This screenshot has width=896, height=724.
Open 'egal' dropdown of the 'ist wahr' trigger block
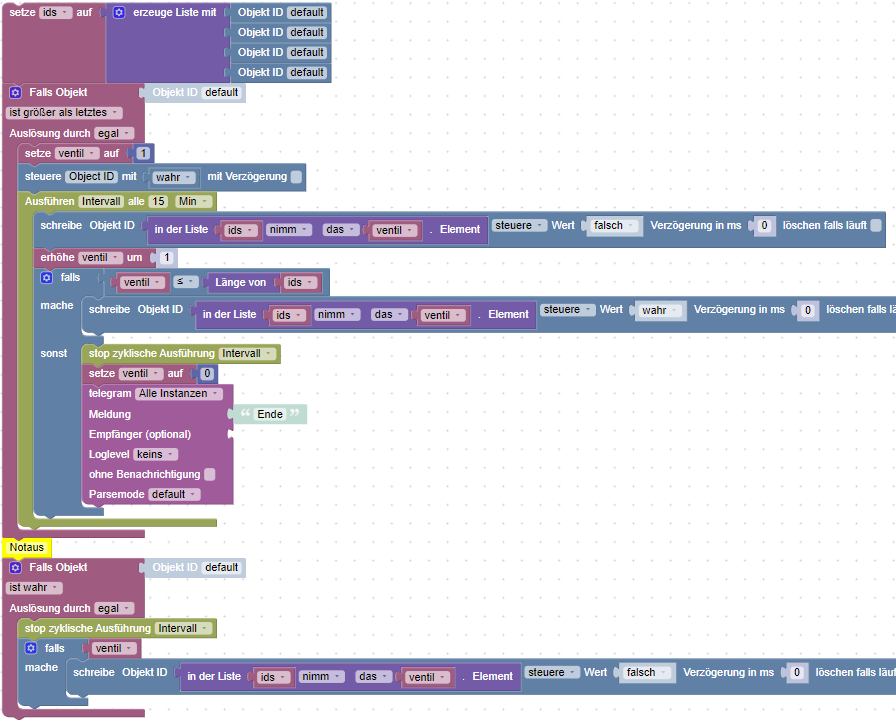point(114,609)
